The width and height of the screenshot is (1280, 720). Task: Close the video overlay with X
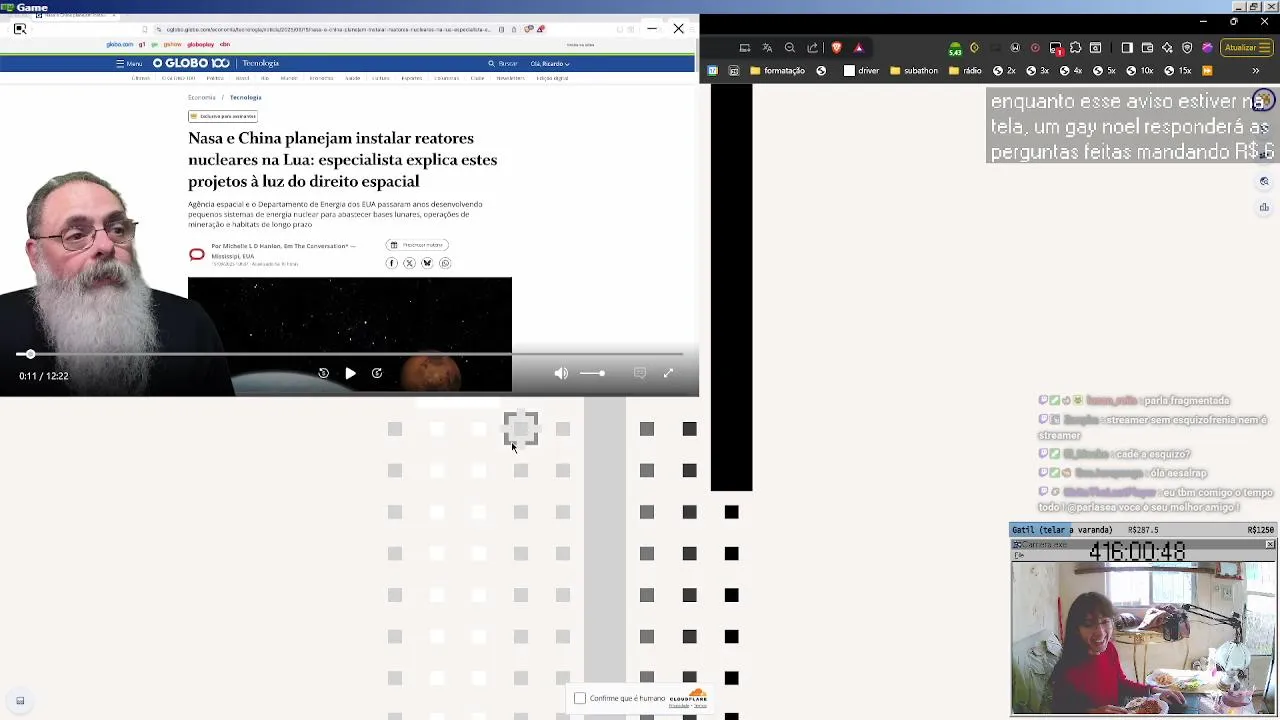678,28
